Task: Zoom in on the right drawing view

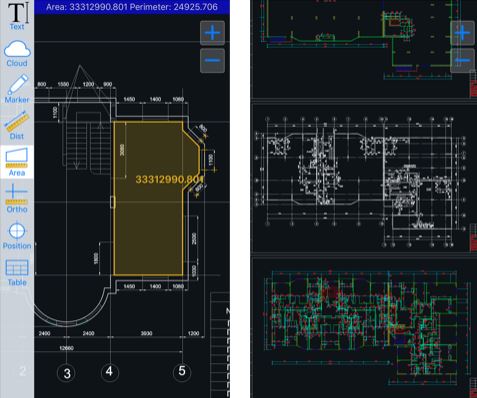Action: pos(463,33)
